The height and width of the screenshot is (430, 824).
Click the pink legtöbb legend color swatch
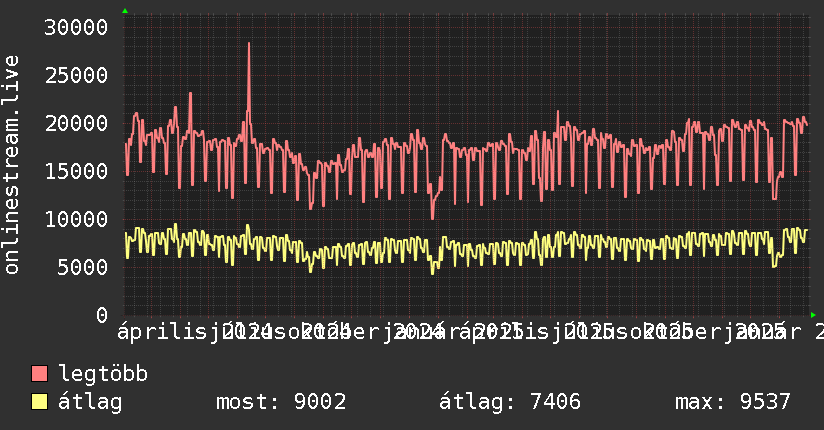coord(39,374)
